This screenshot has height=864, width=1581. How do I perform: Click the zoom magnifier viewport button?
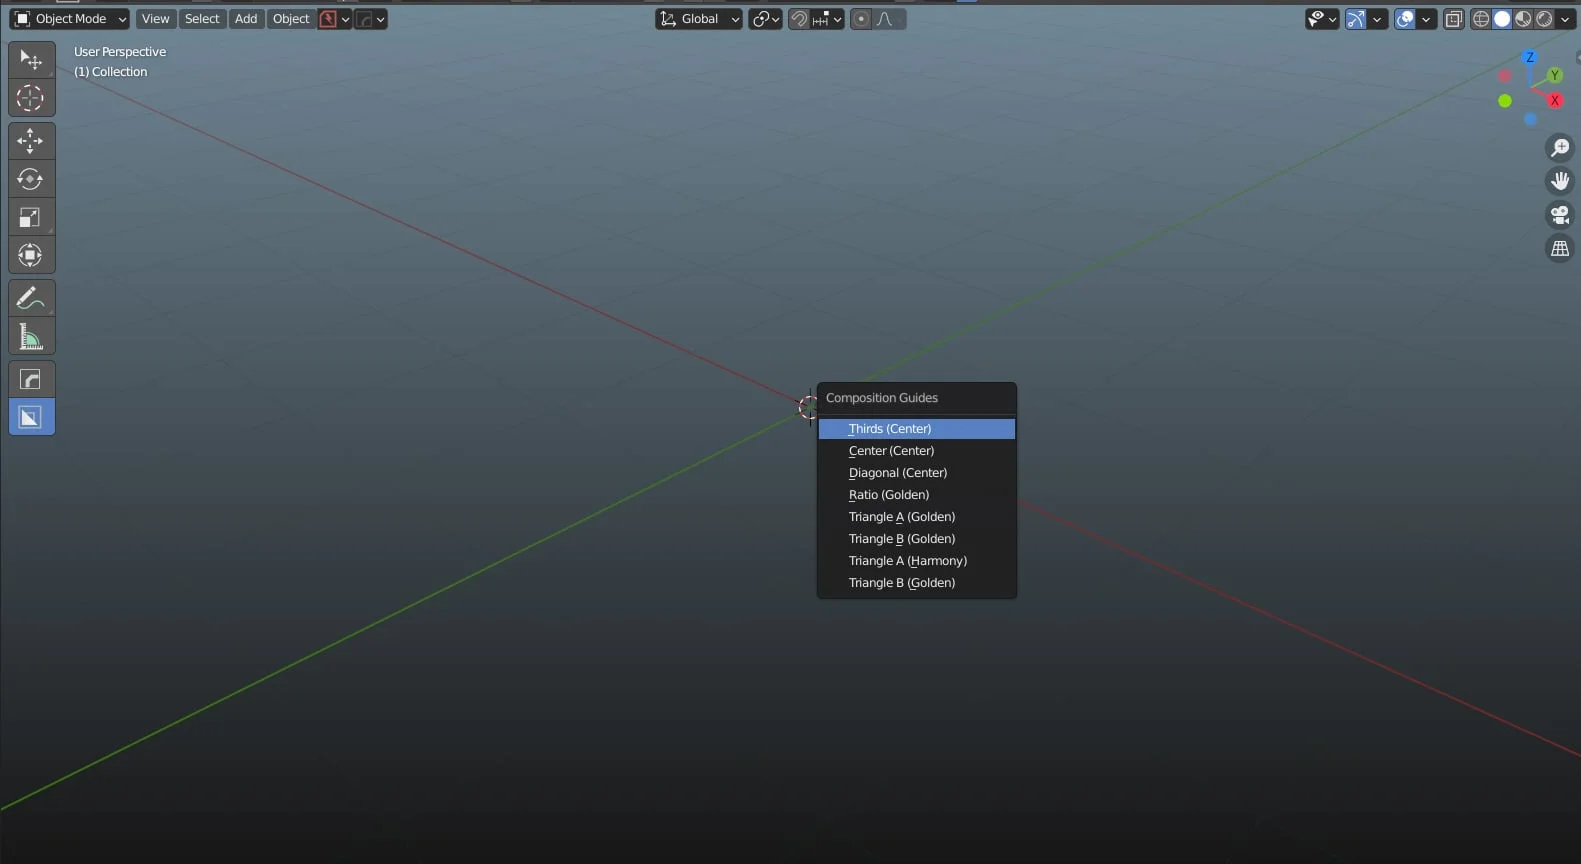tap(1560, 148)
